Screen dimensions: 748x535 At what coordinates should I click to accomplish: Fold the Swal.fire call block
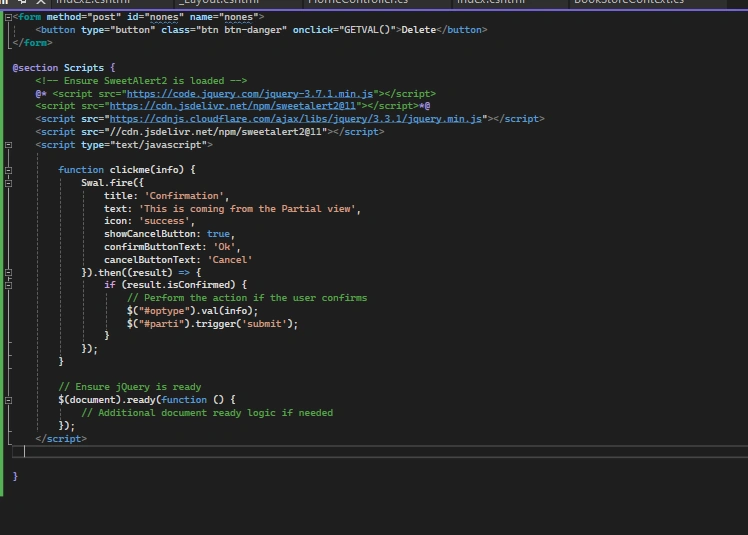pos(8,183)
